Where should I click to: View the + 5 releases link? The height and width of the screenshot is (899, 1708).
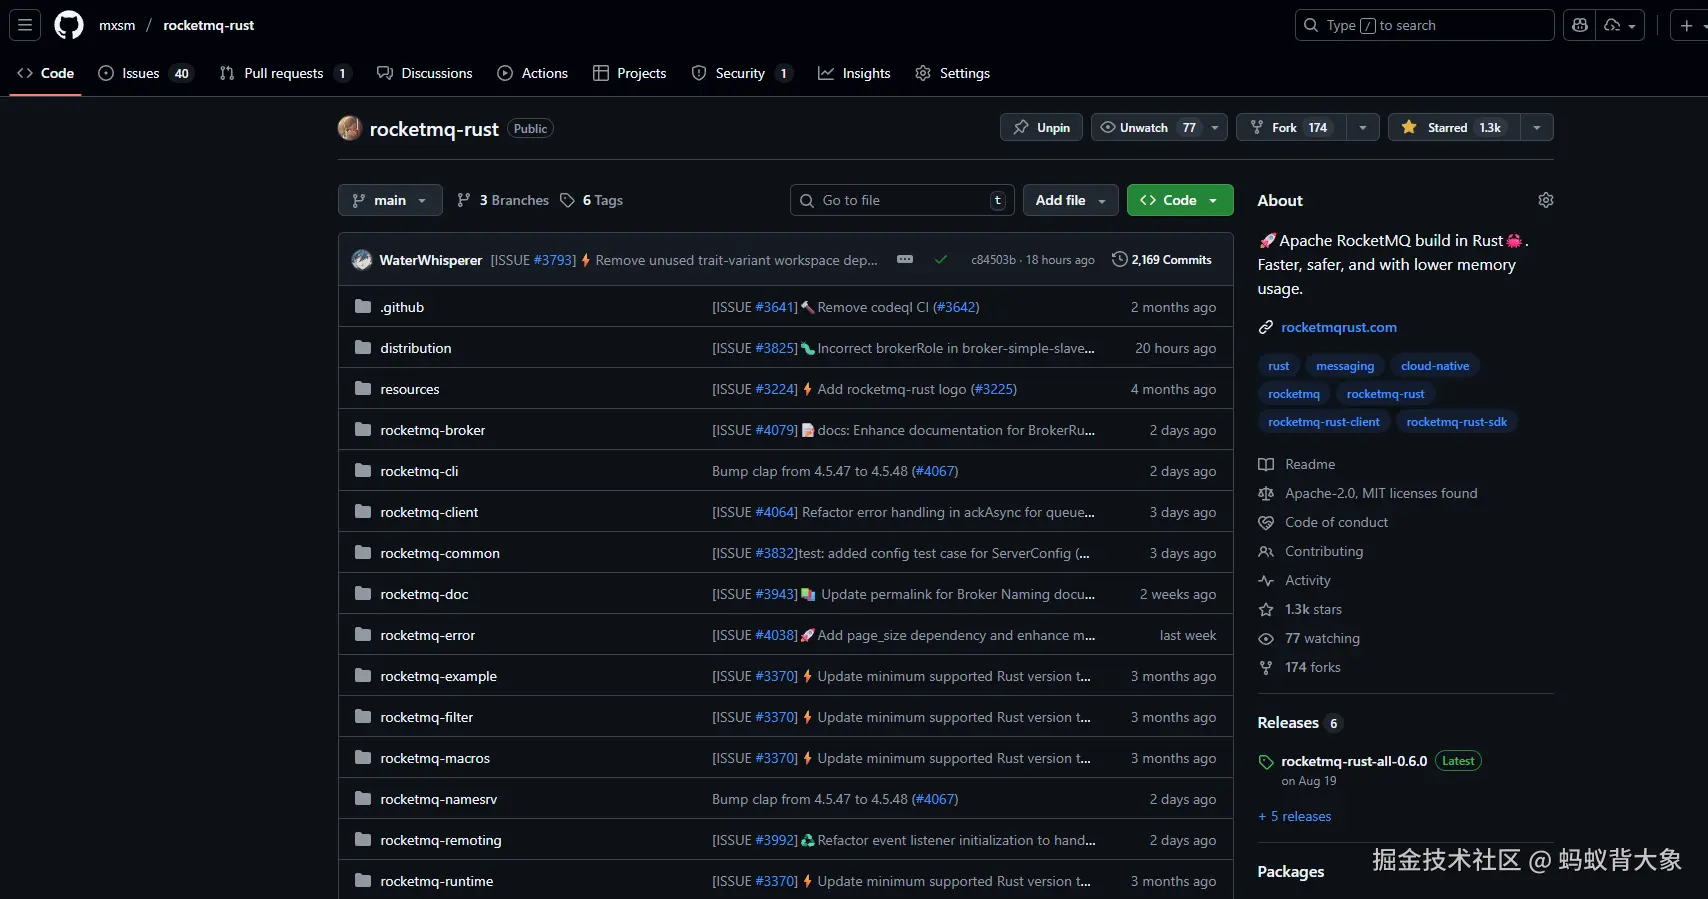[x=1294, y=816]
